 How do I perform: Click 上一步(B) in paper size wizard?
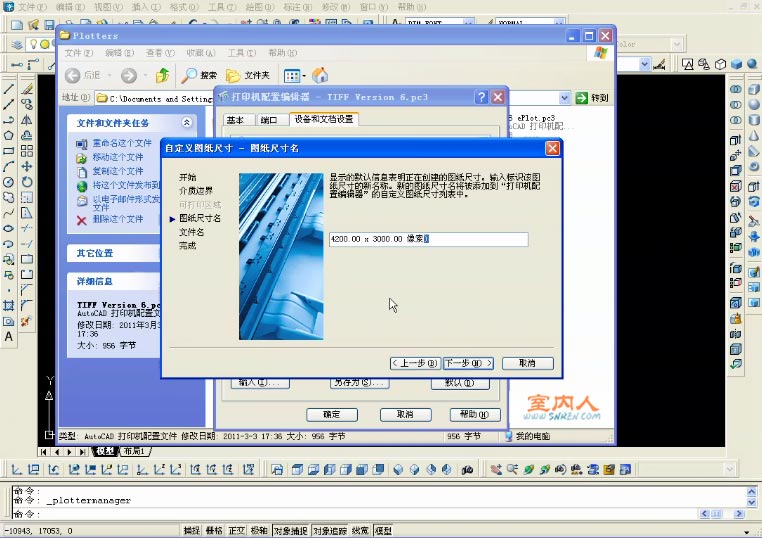click(x=416, y=363)
